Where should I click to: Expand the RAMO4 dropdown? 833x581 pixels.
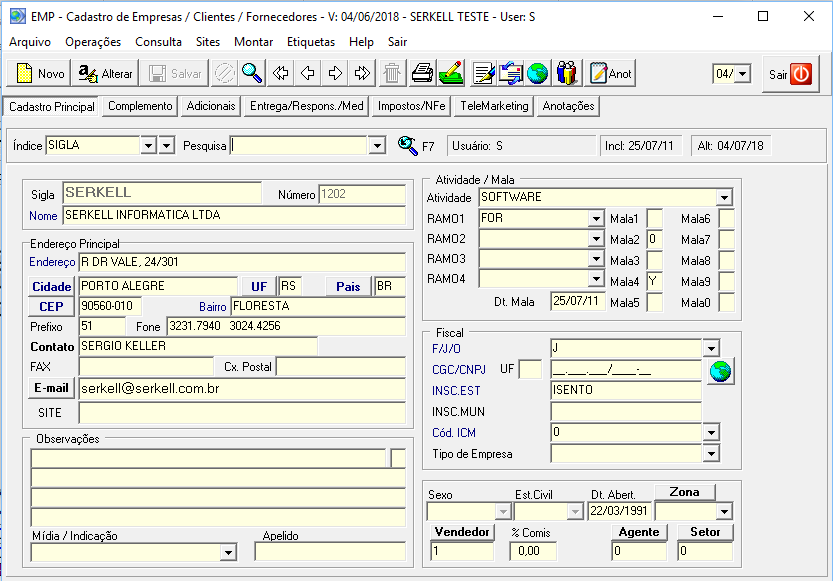pos(596,279)
